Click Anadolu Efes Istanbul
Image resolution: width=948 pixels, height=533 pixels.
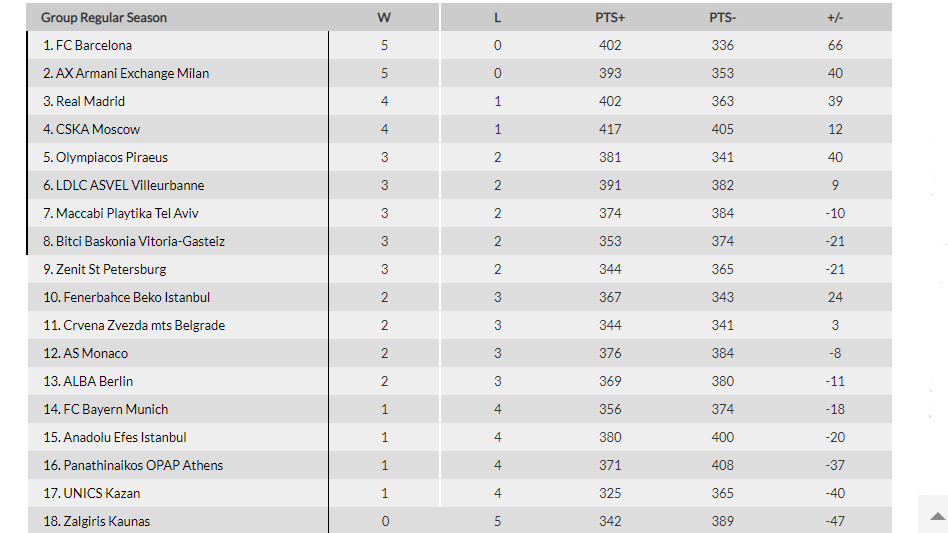pos(124,437)
